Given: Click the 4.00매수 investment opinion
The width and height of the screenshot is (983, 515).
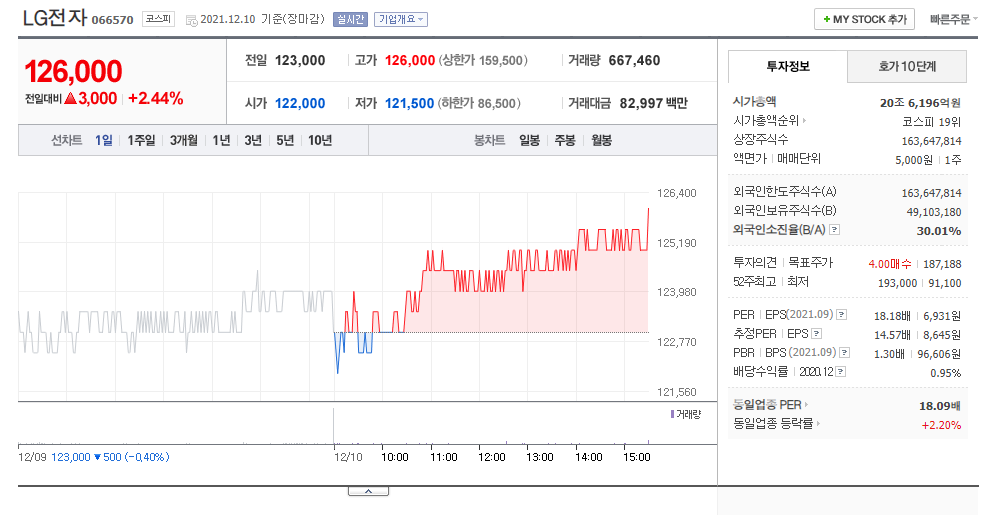Looking at the screenshot, I should point(890,264).
